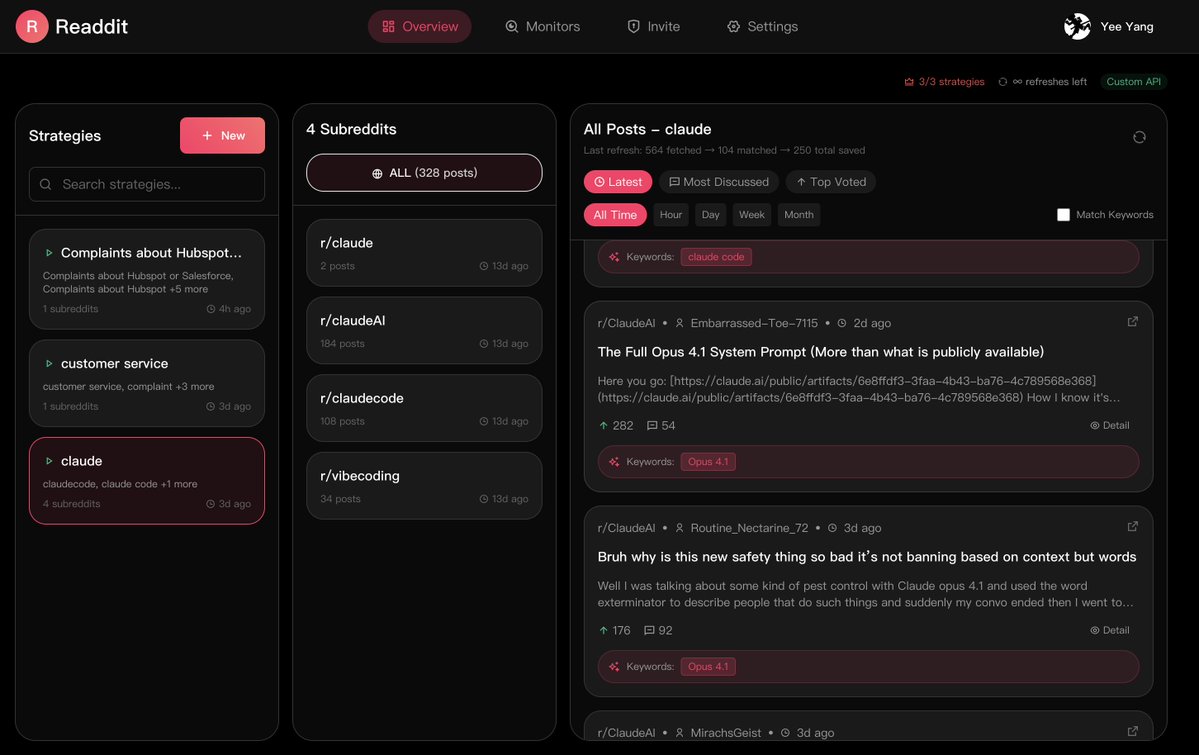Select the claude strategy title
This screenshot has width=1199, height=755.
(82, 461)
